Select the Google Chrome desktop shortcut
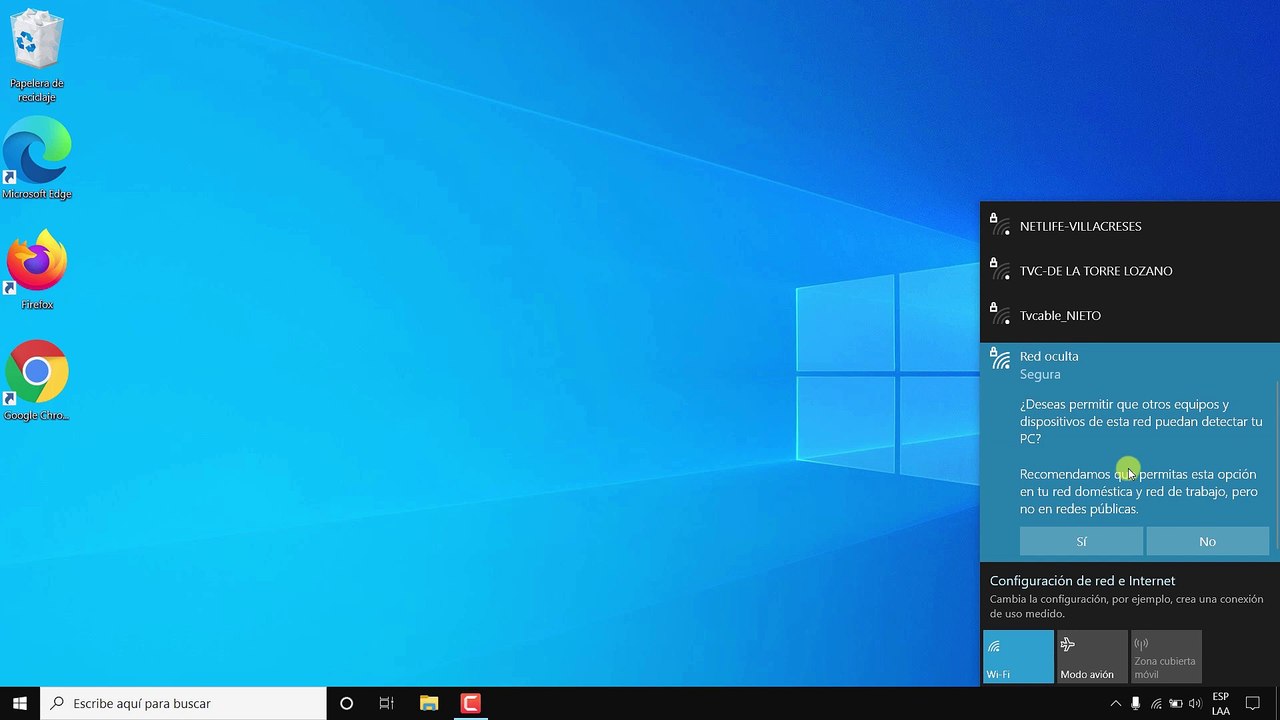 point(37,380)
